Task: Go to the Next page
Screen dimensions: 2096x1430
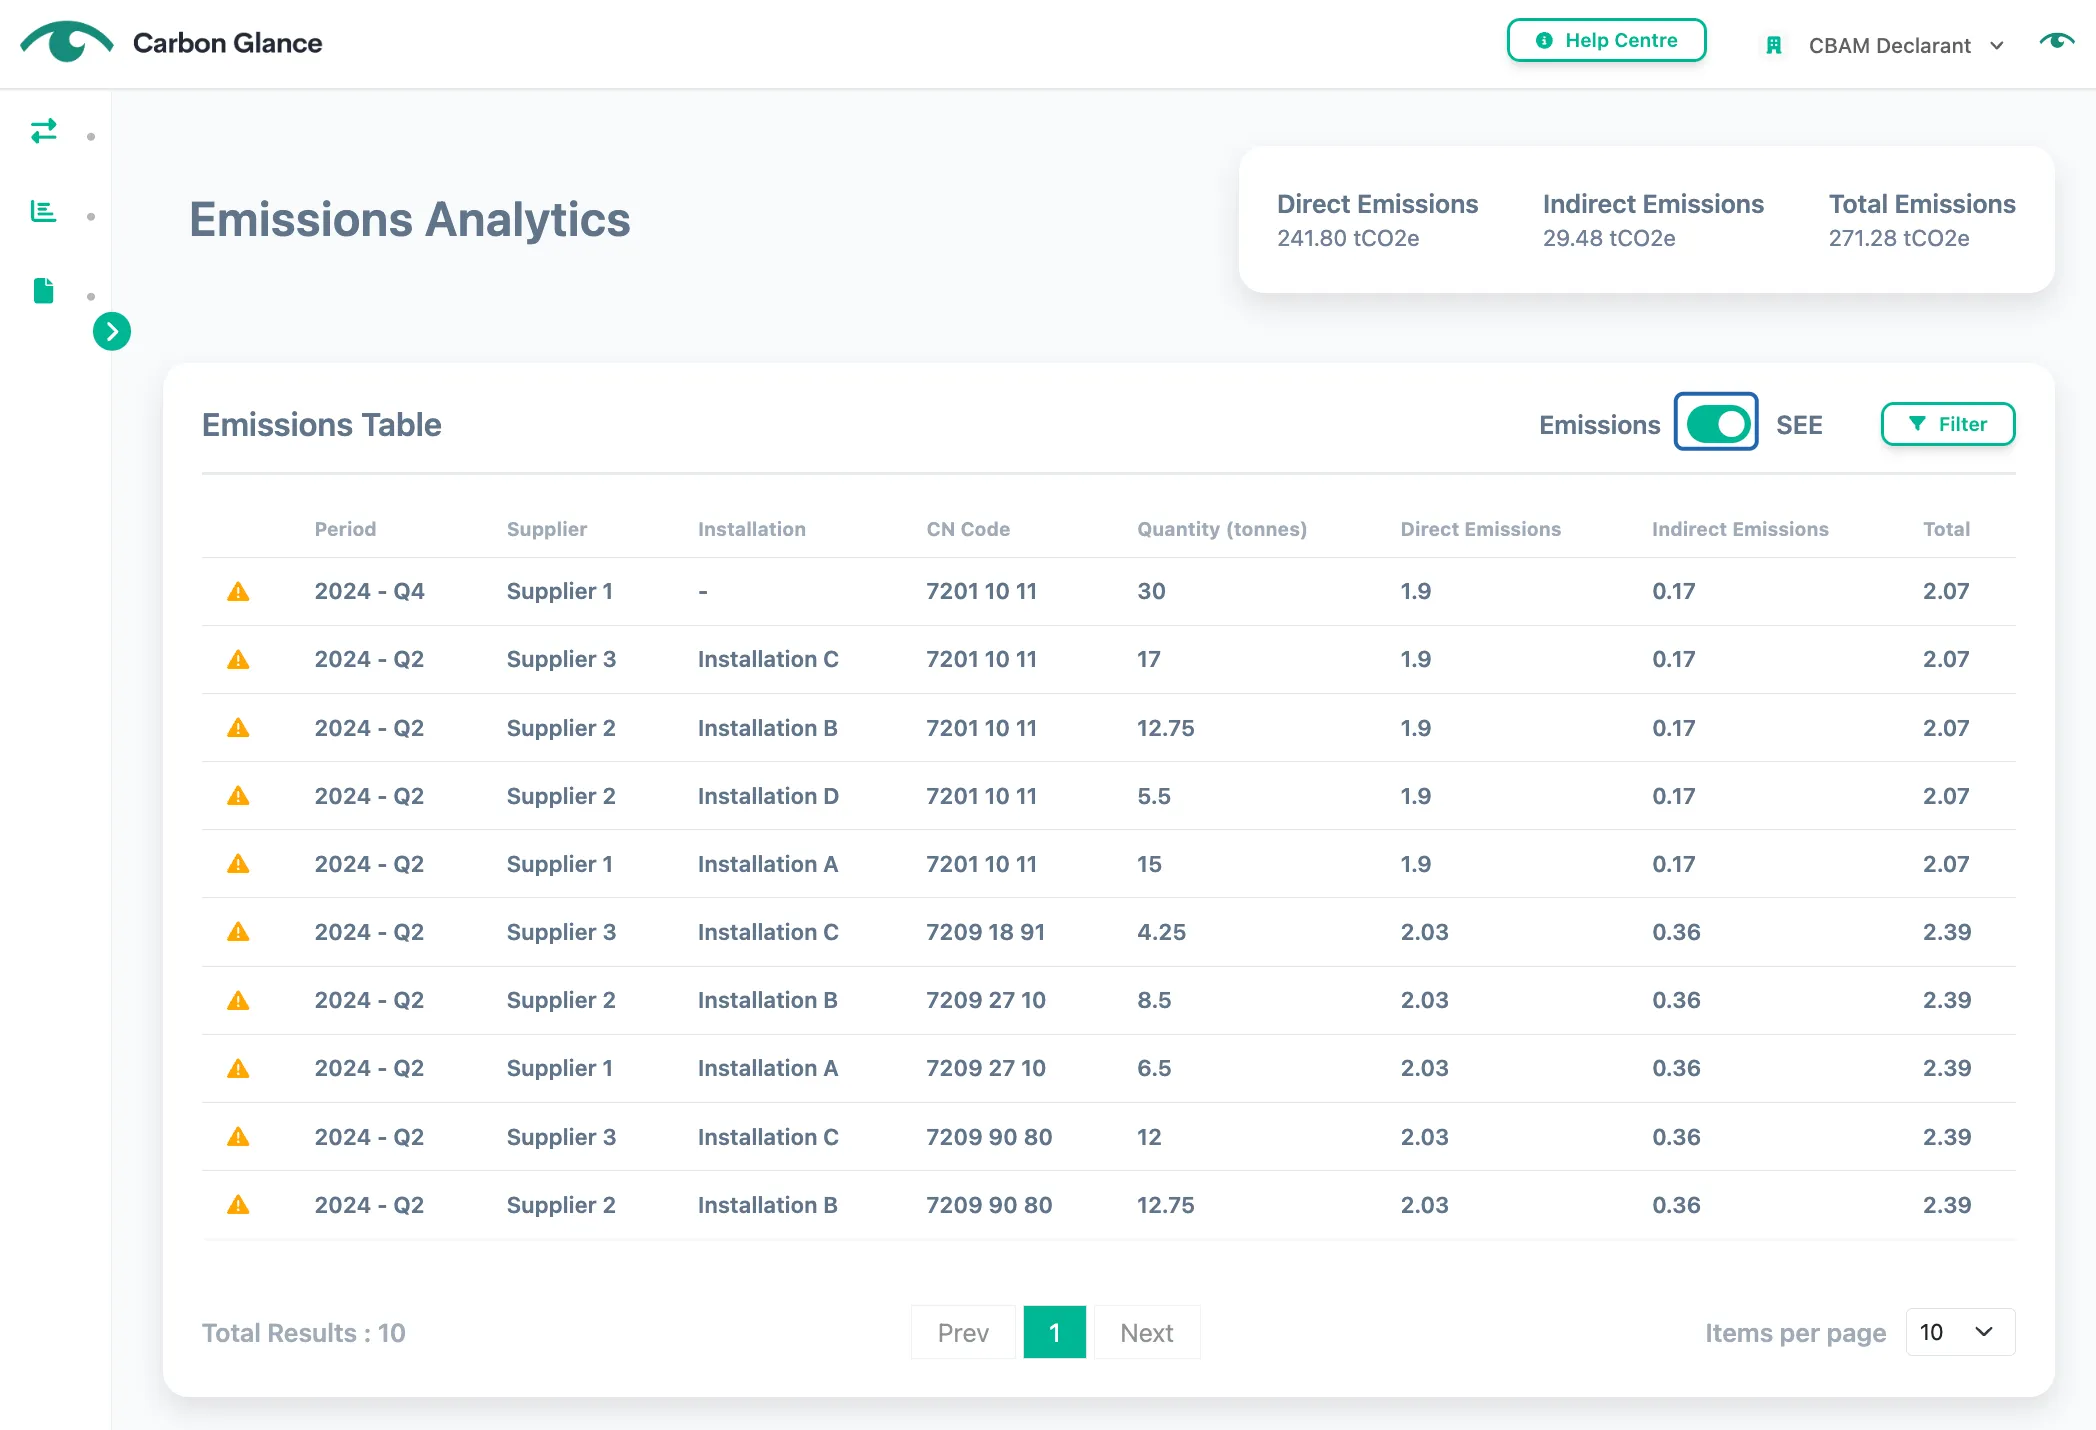Action: pos(1146,1332)
